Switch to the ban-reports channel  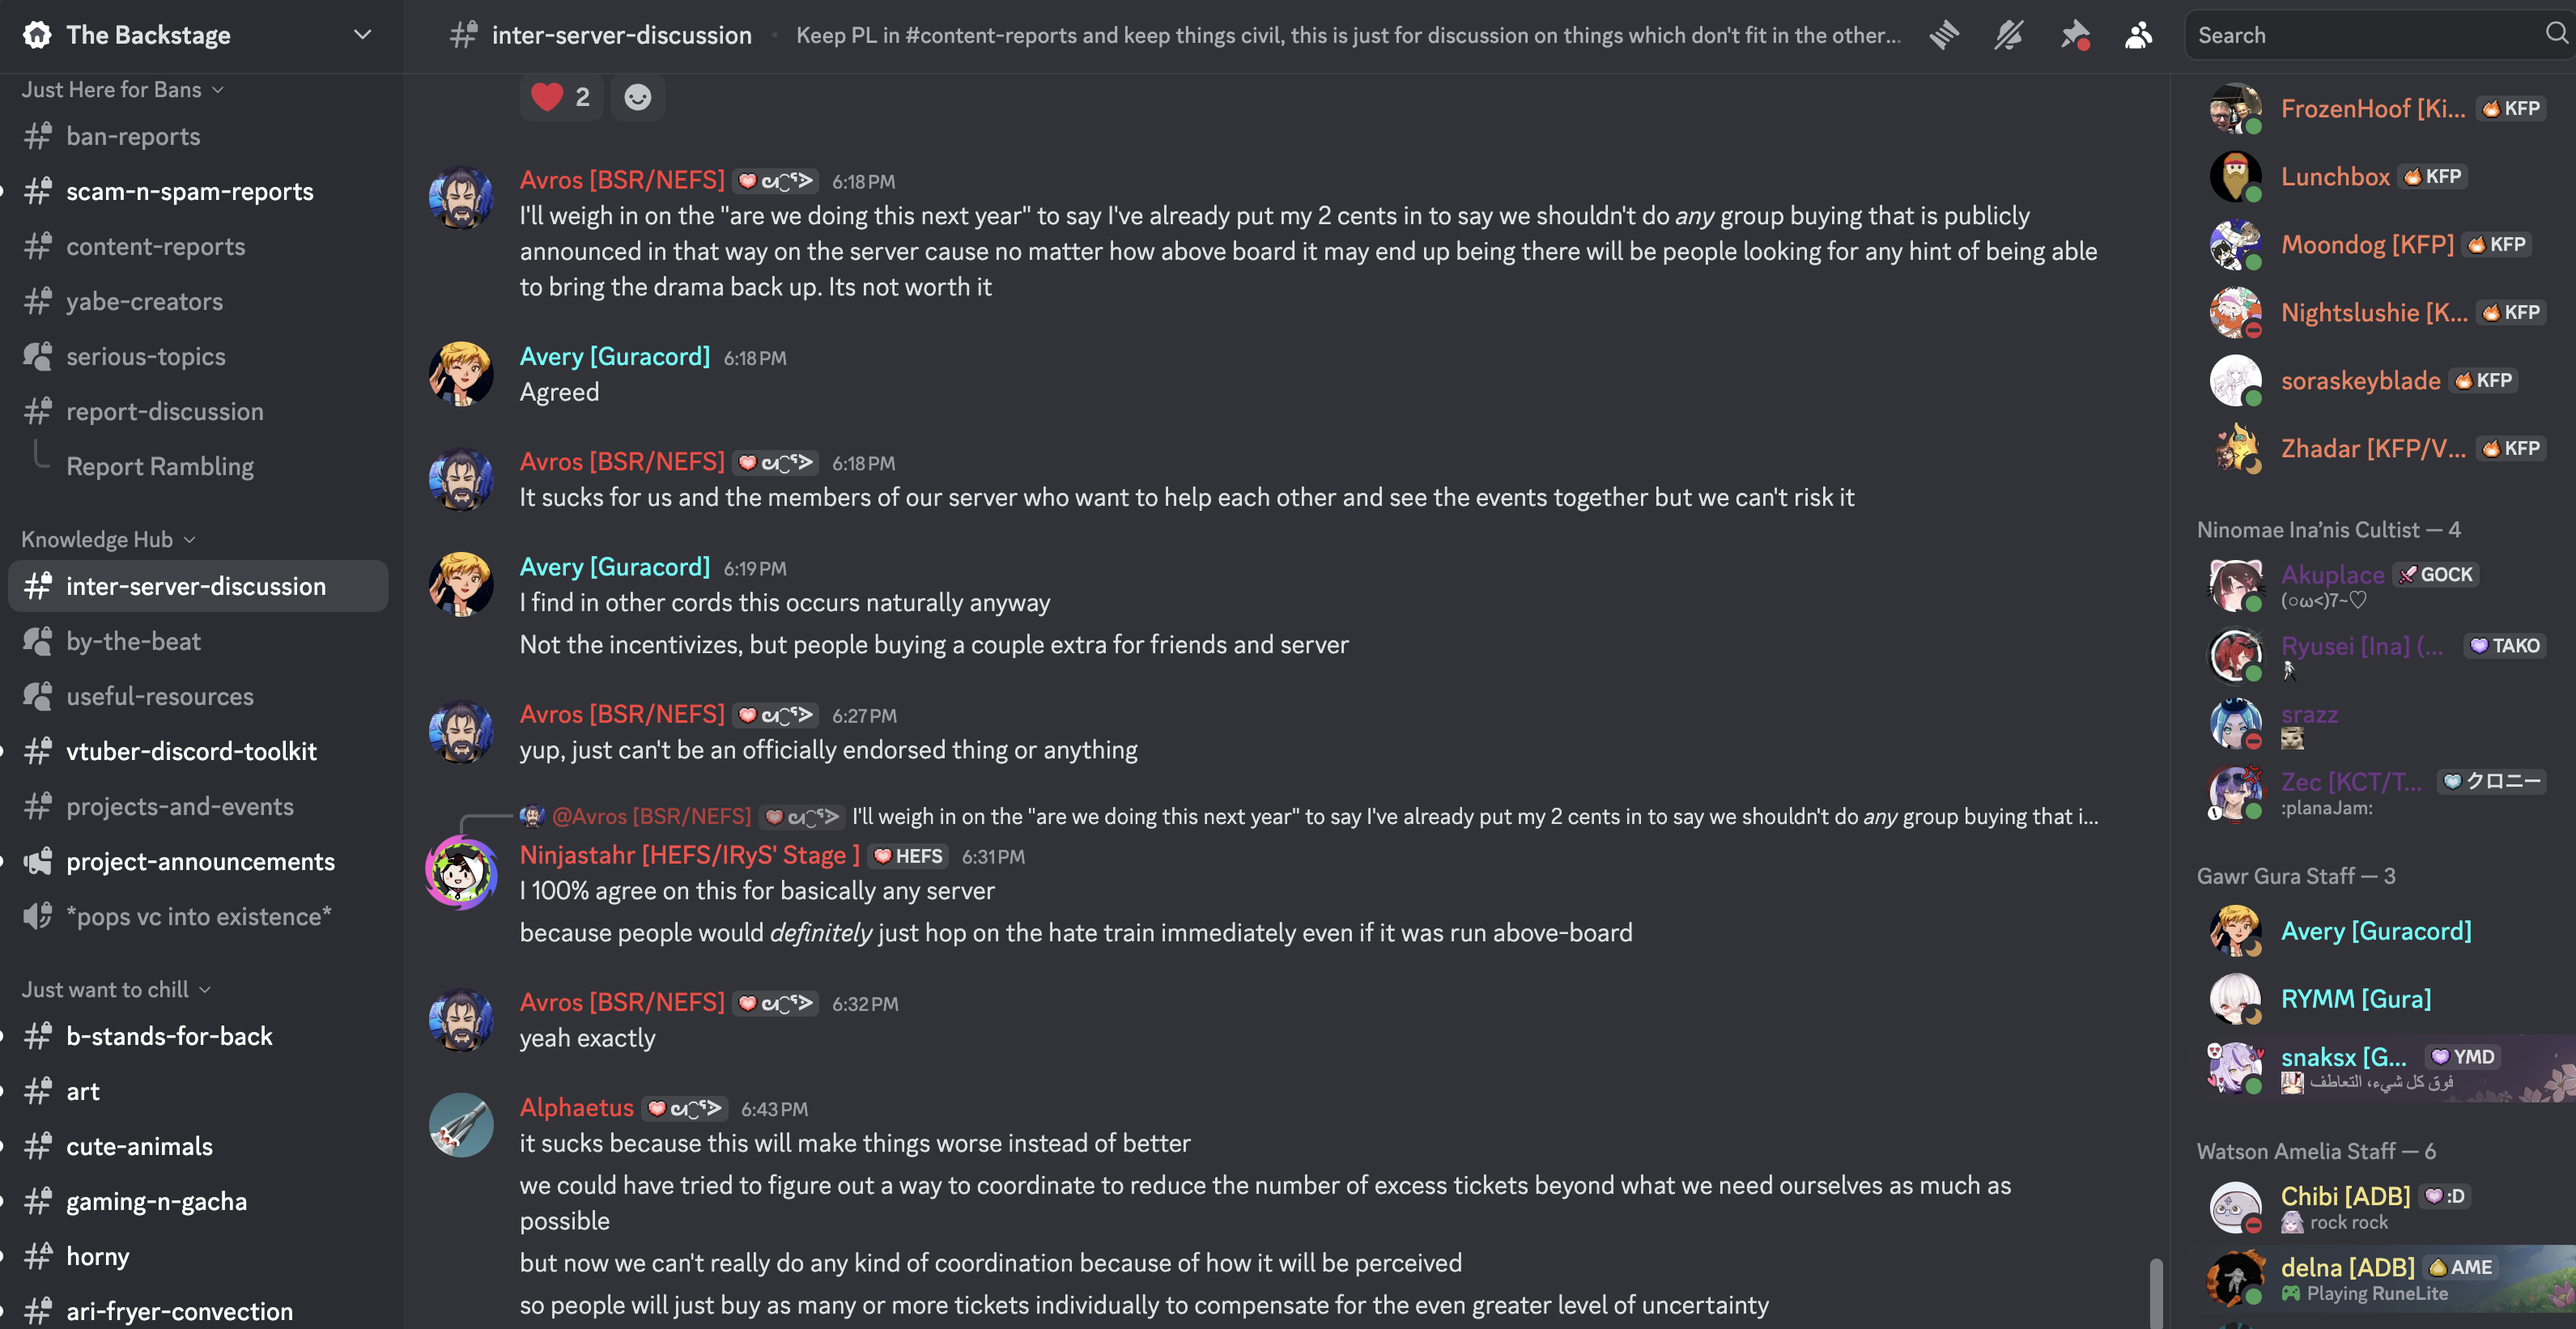[x=133, y=136]
